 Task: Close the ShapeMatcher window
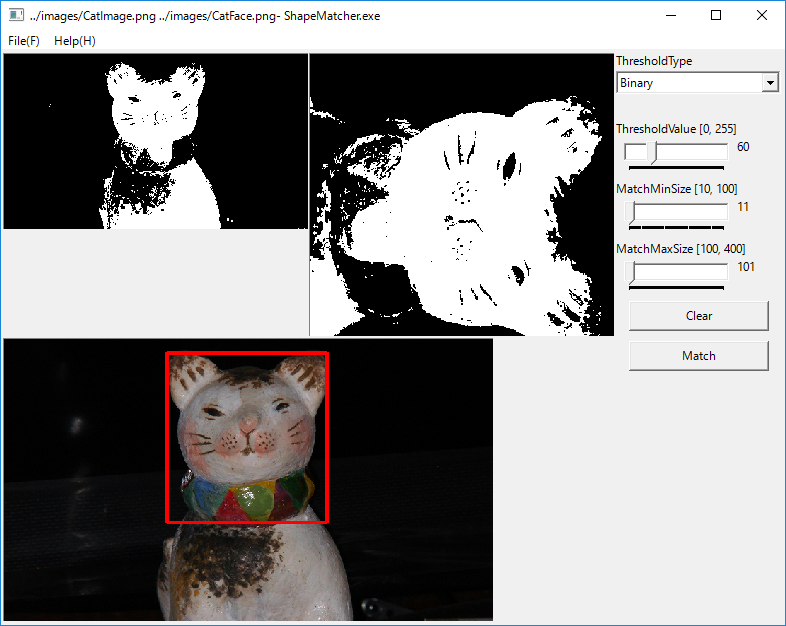[761, 16]
